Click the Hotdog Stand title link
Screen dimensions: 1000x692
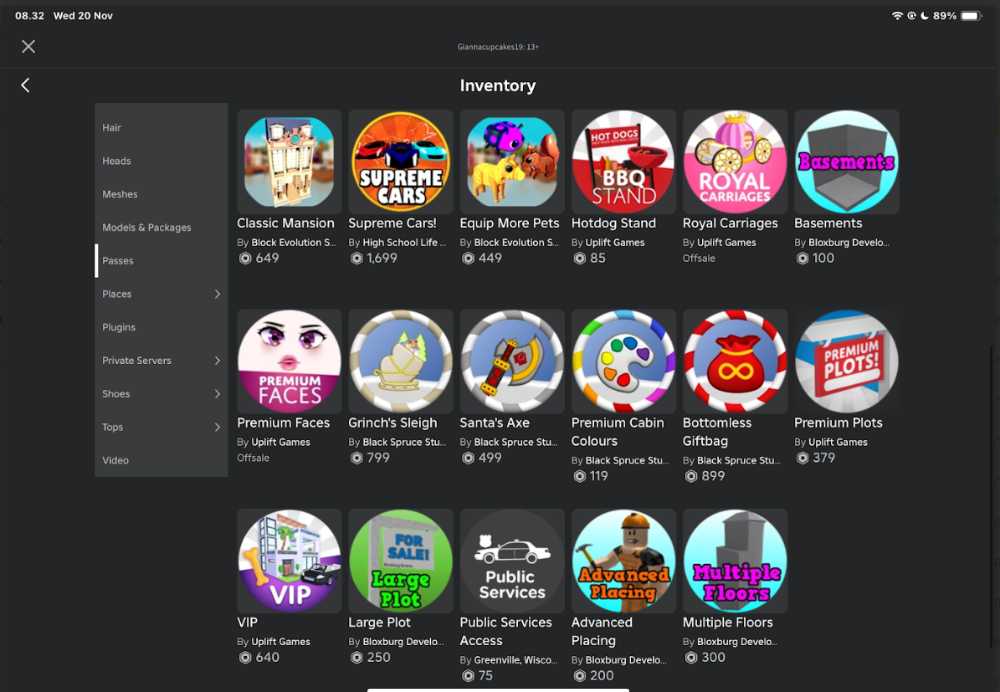pos(614,223)
